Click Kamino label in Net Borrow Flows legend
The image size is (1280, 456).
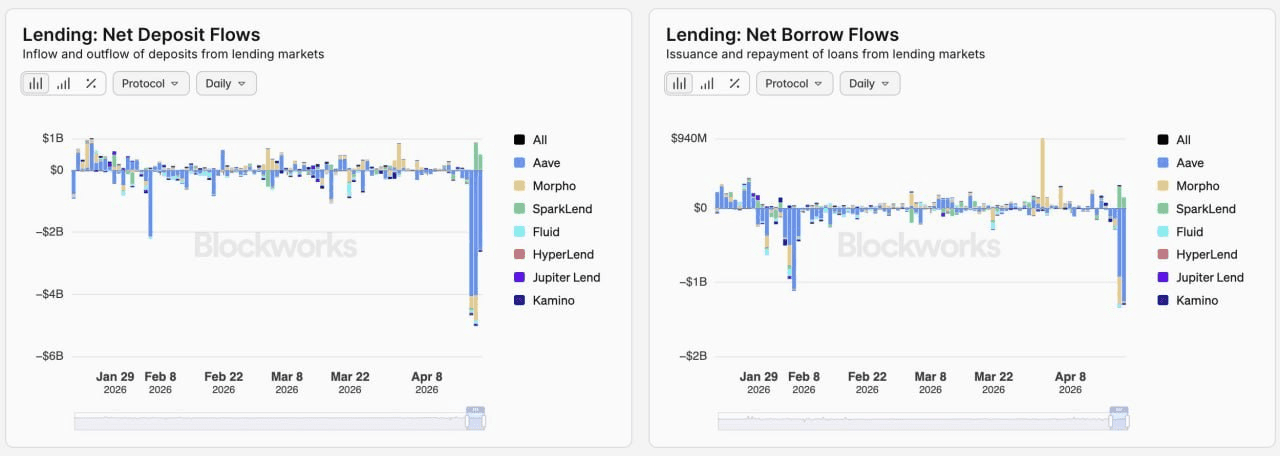[1197, 300]
